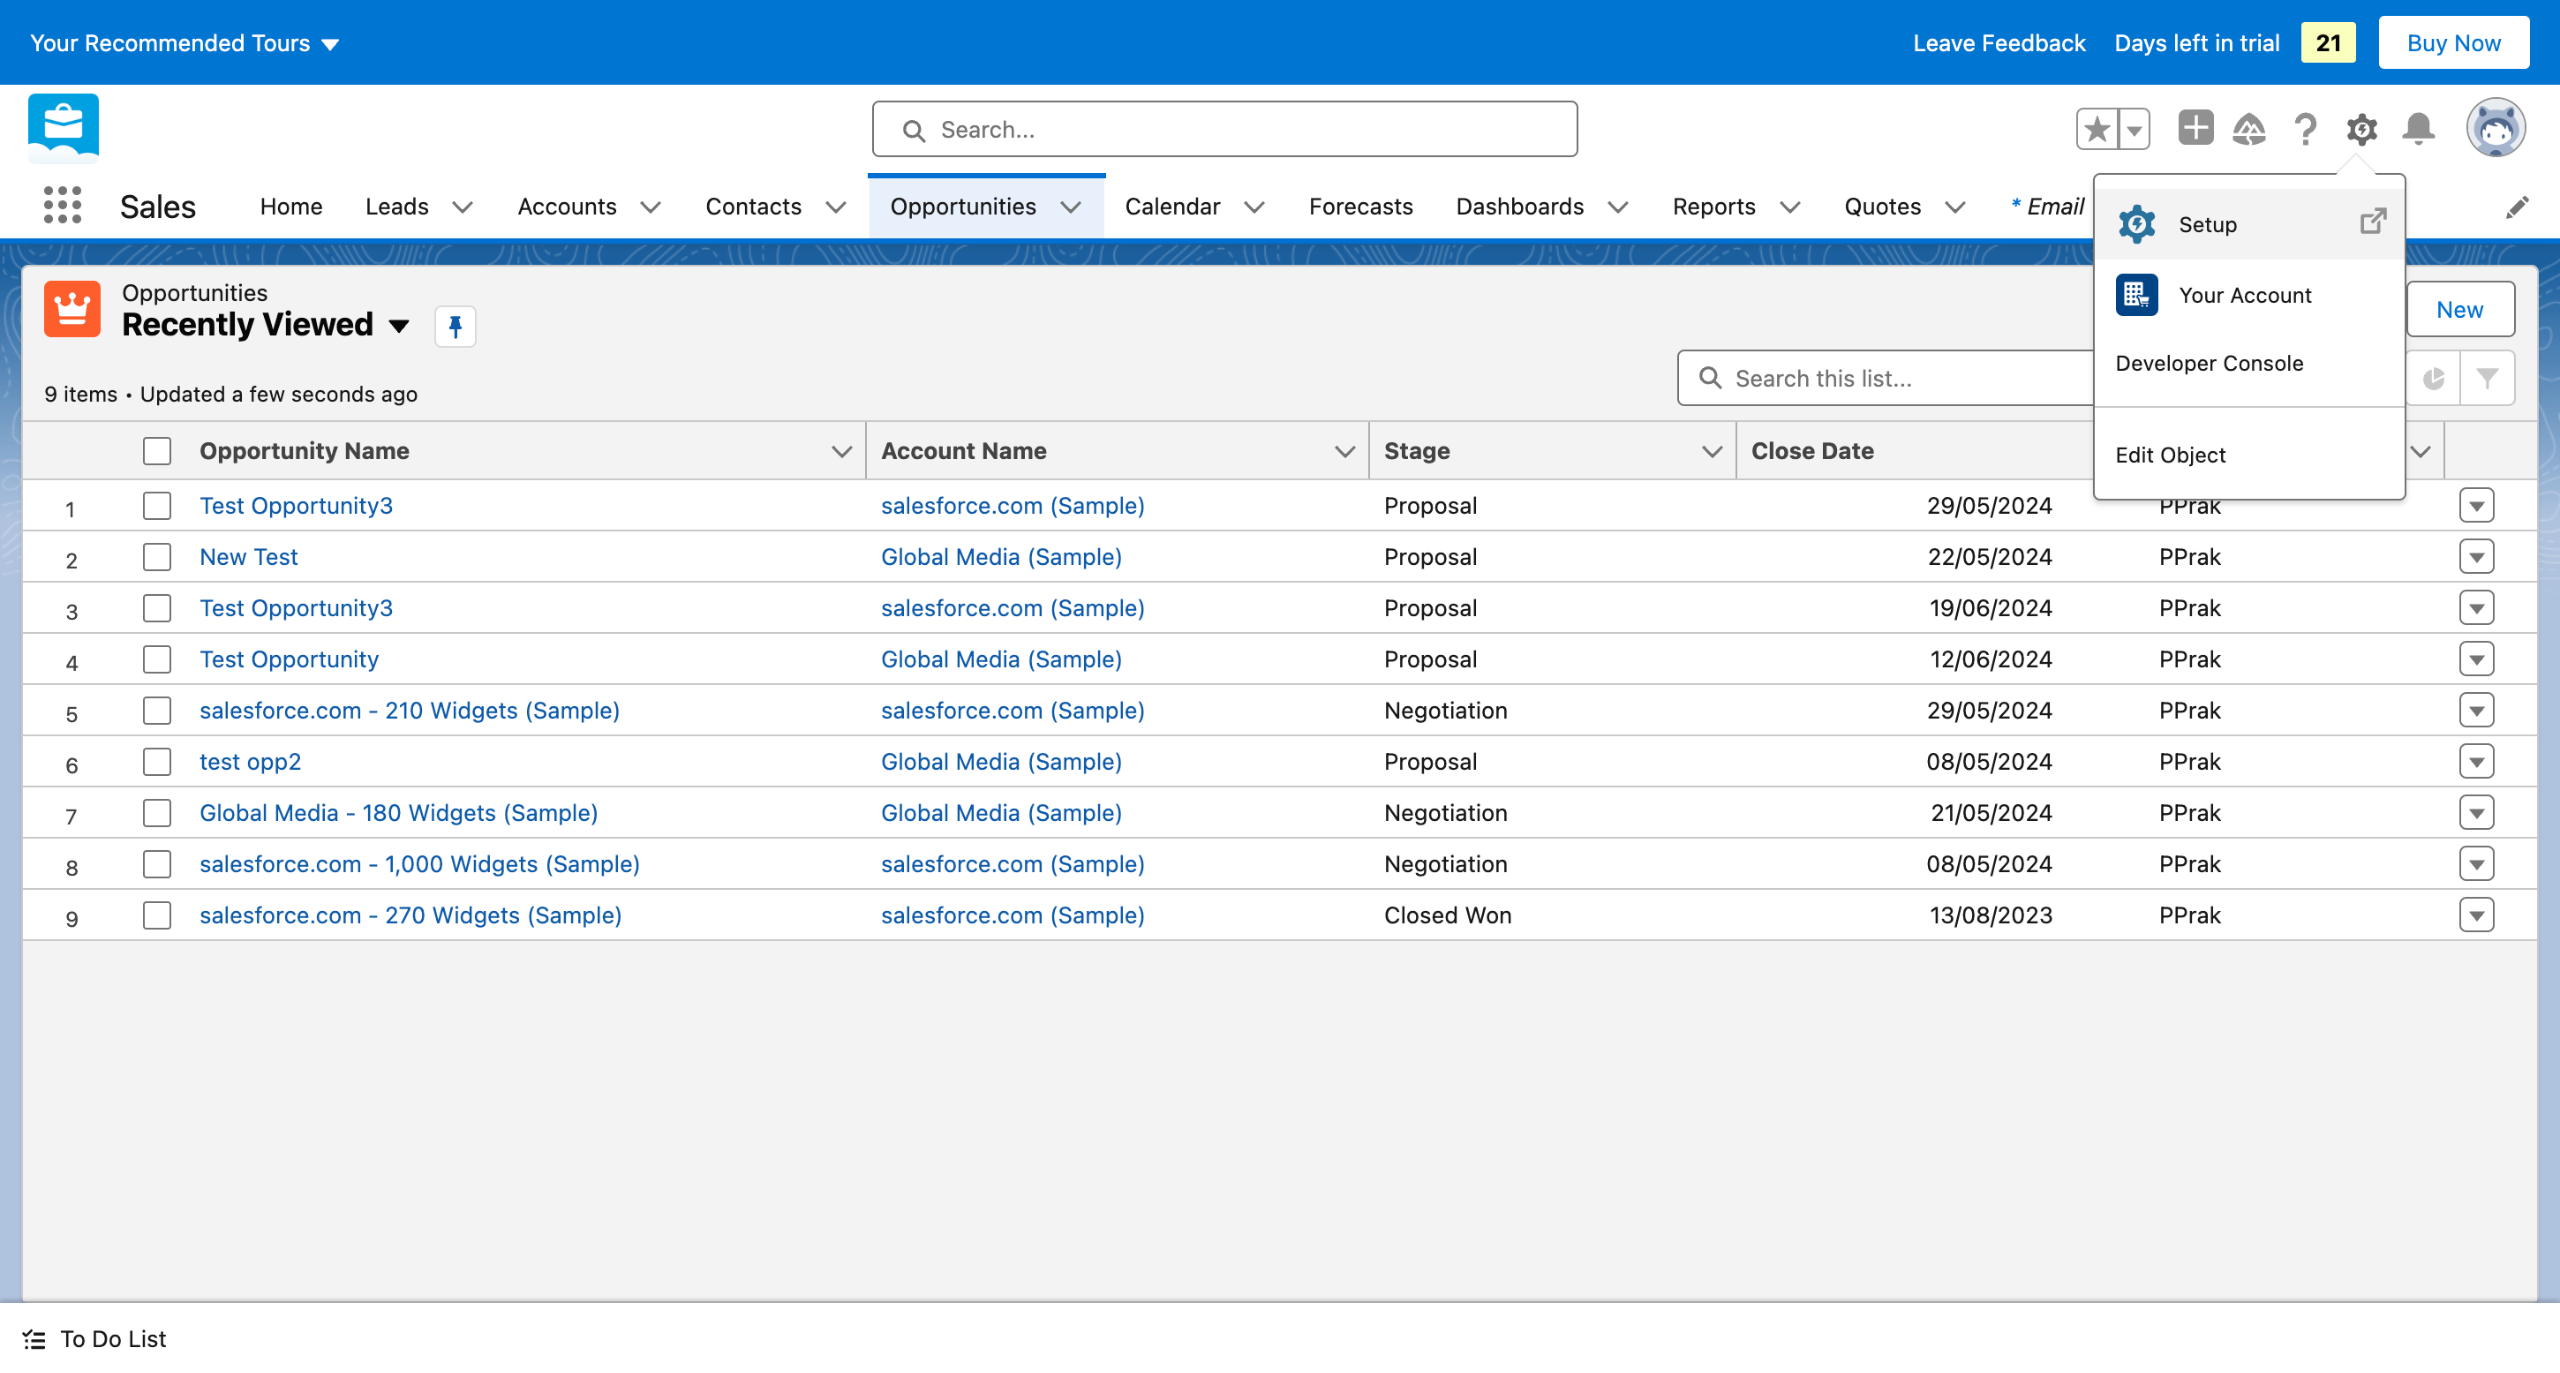Select checkbox for Test Opportunity row 4
Viewport: 2560px width, 1373px height.
157,659
